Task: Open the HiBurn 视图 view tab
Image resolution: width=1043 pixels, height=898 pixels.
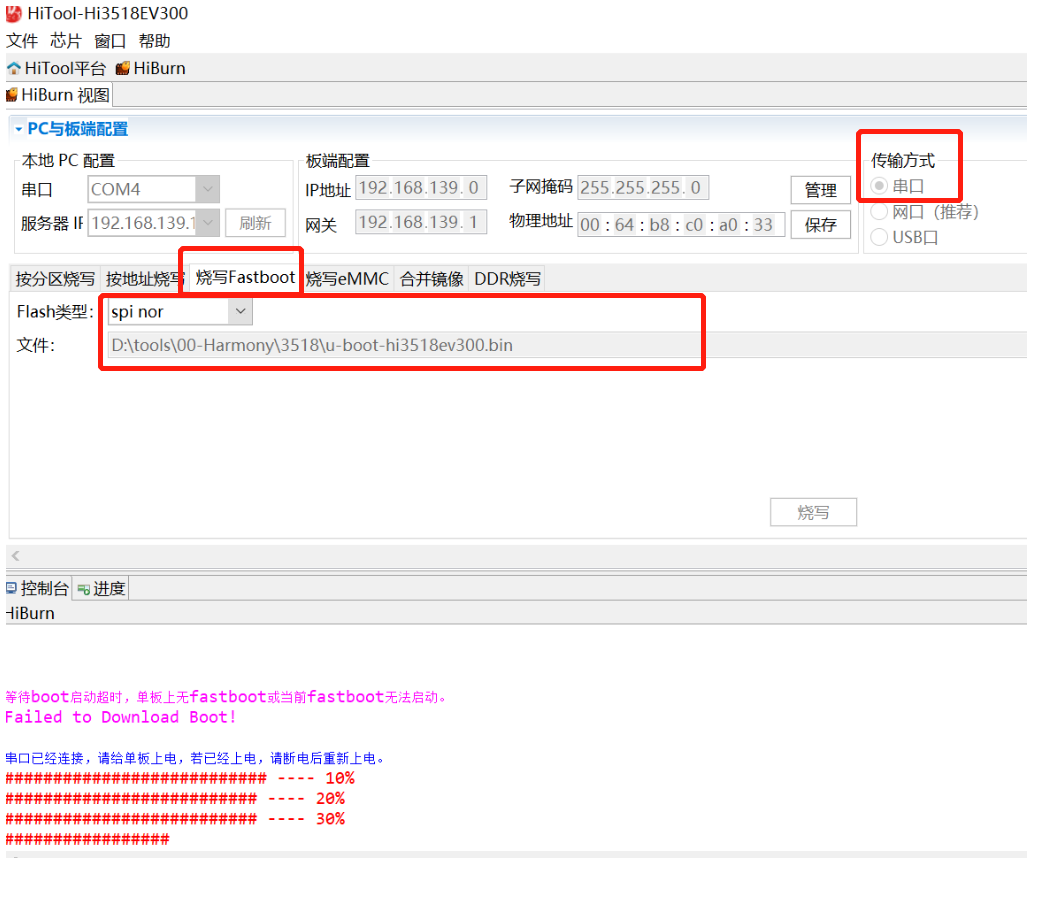Action: [59, 95]
